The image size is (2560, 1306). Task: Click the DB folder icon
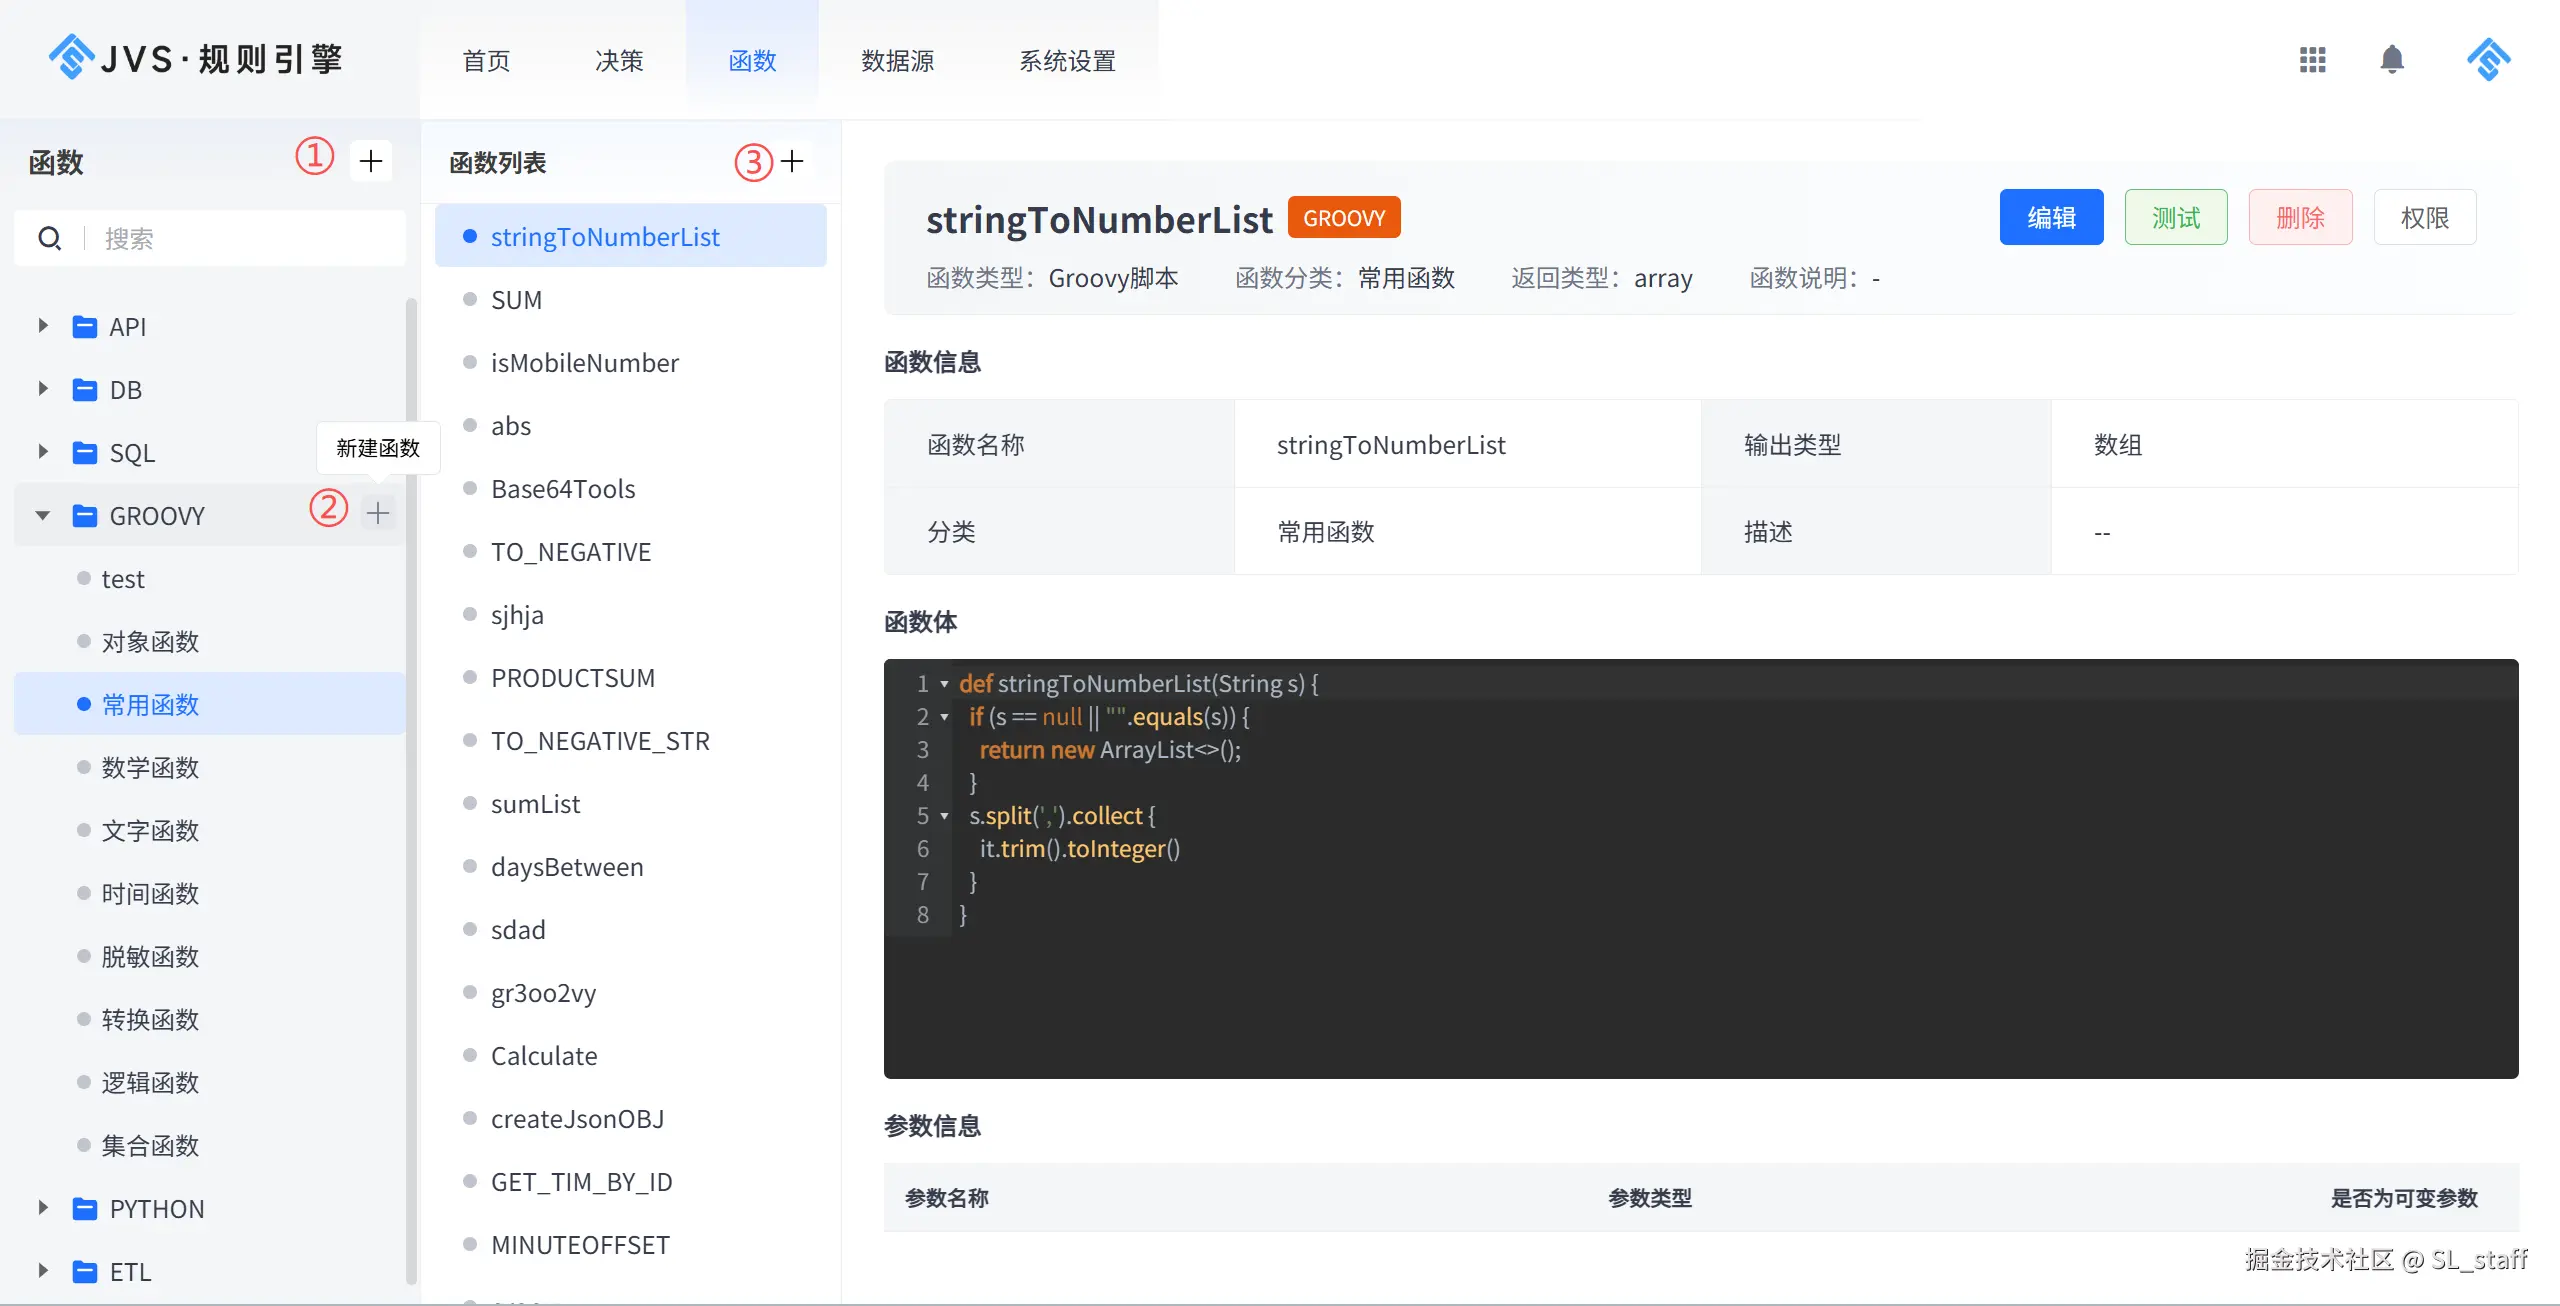click(85, 390)
